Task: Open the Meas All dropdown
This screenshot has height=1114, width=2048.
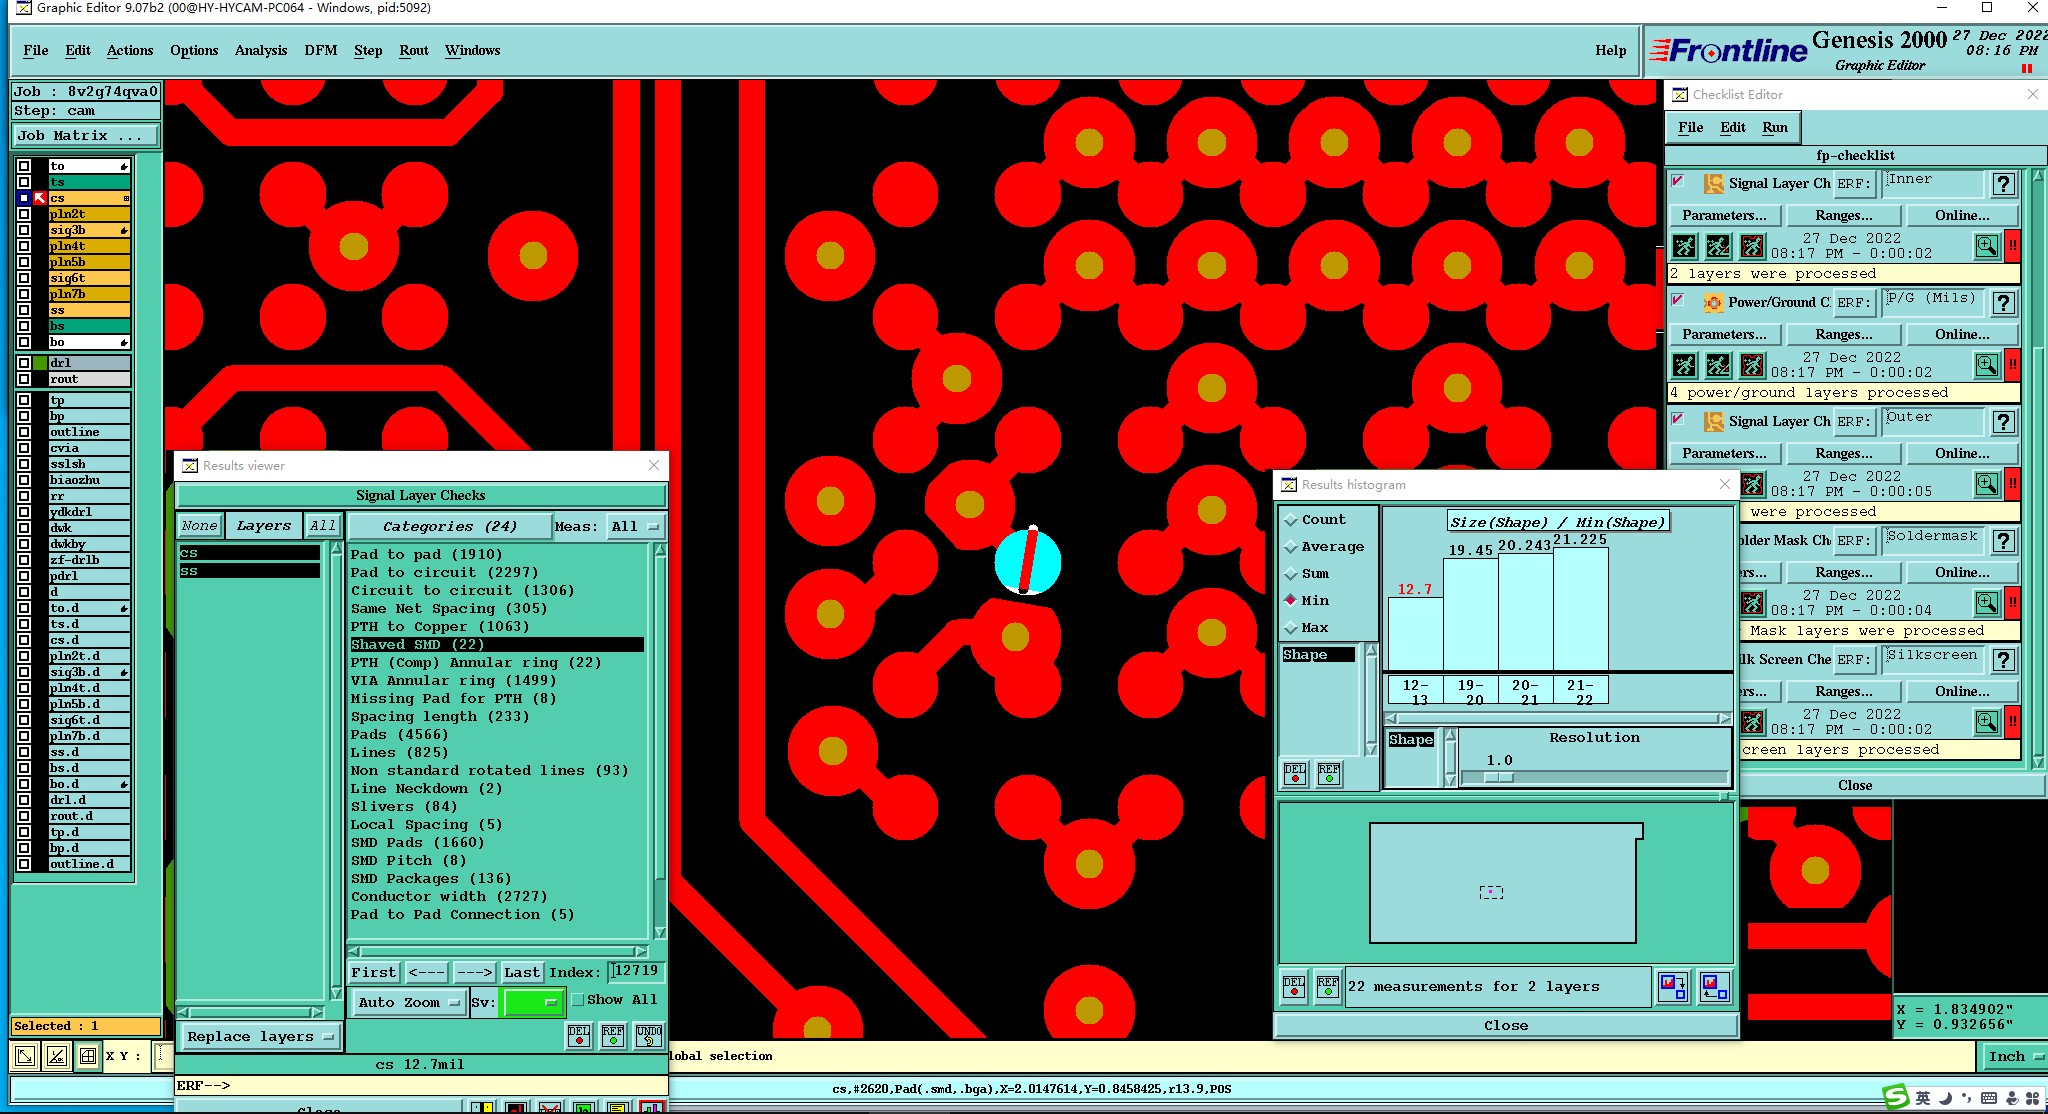Action: coord(635,527)
